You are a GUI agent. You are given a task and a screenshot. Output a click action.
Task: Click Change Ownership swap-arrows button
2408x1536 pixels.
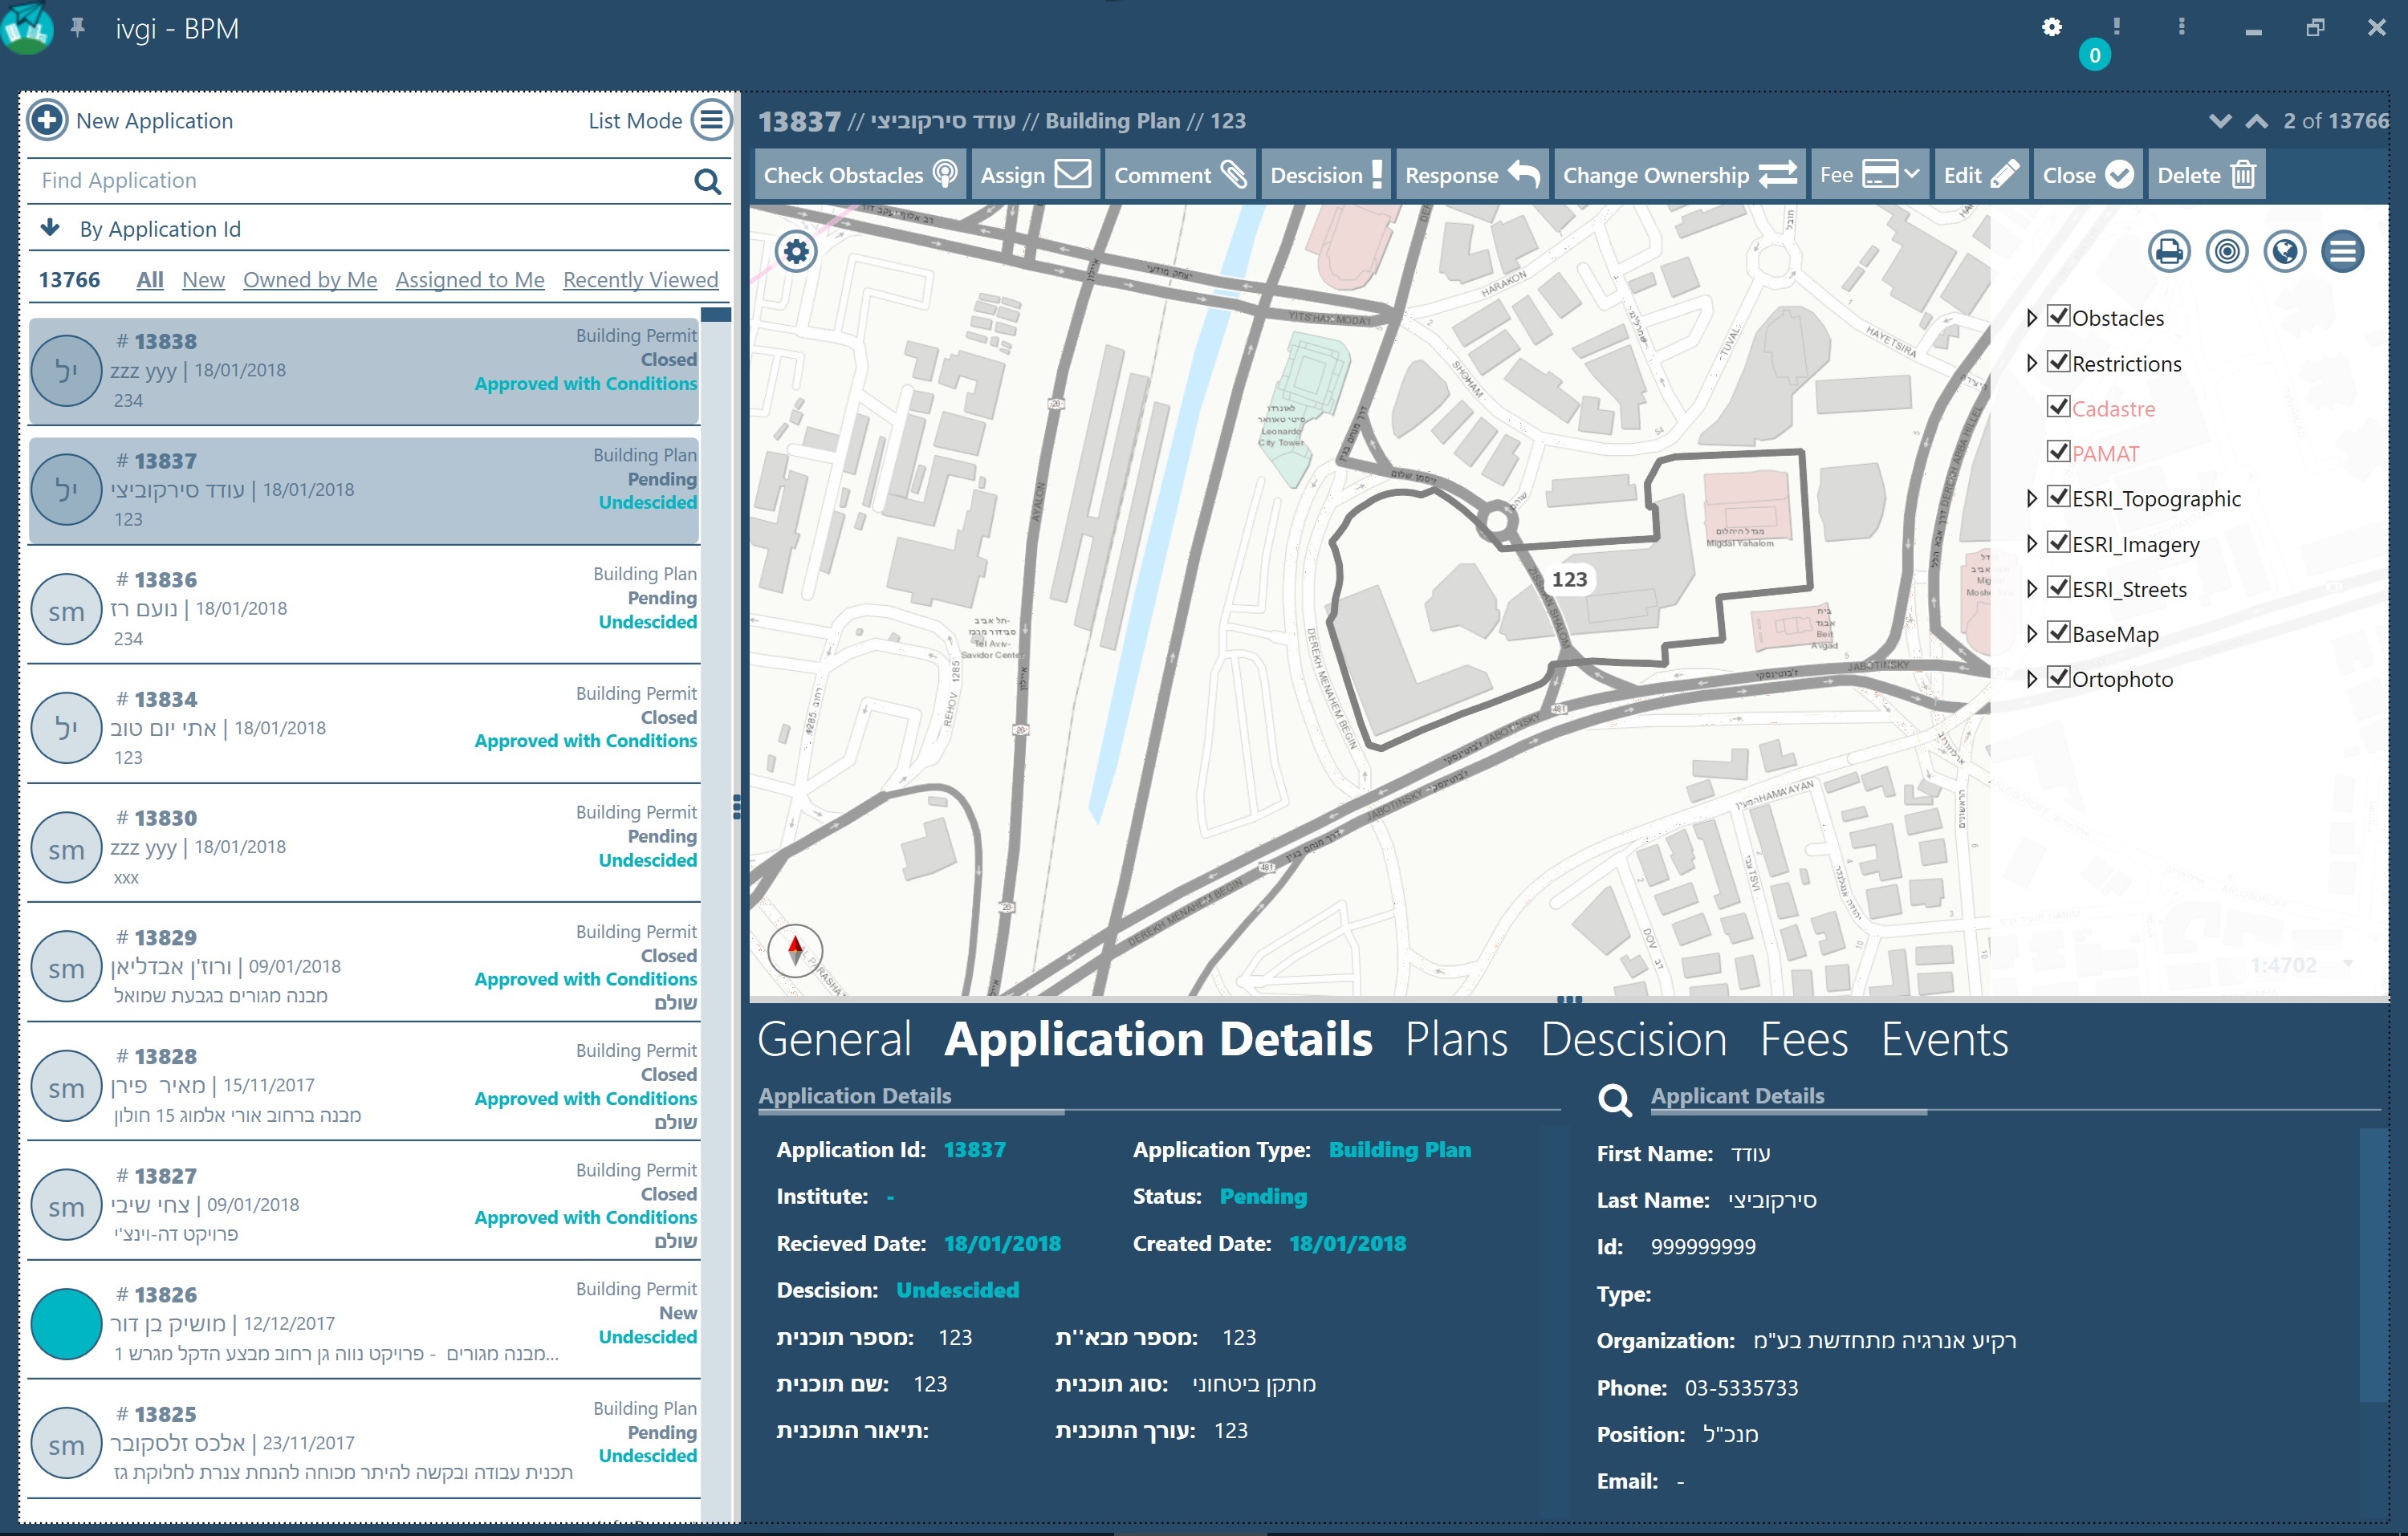pyautogui.click(x=1680, y=175)
